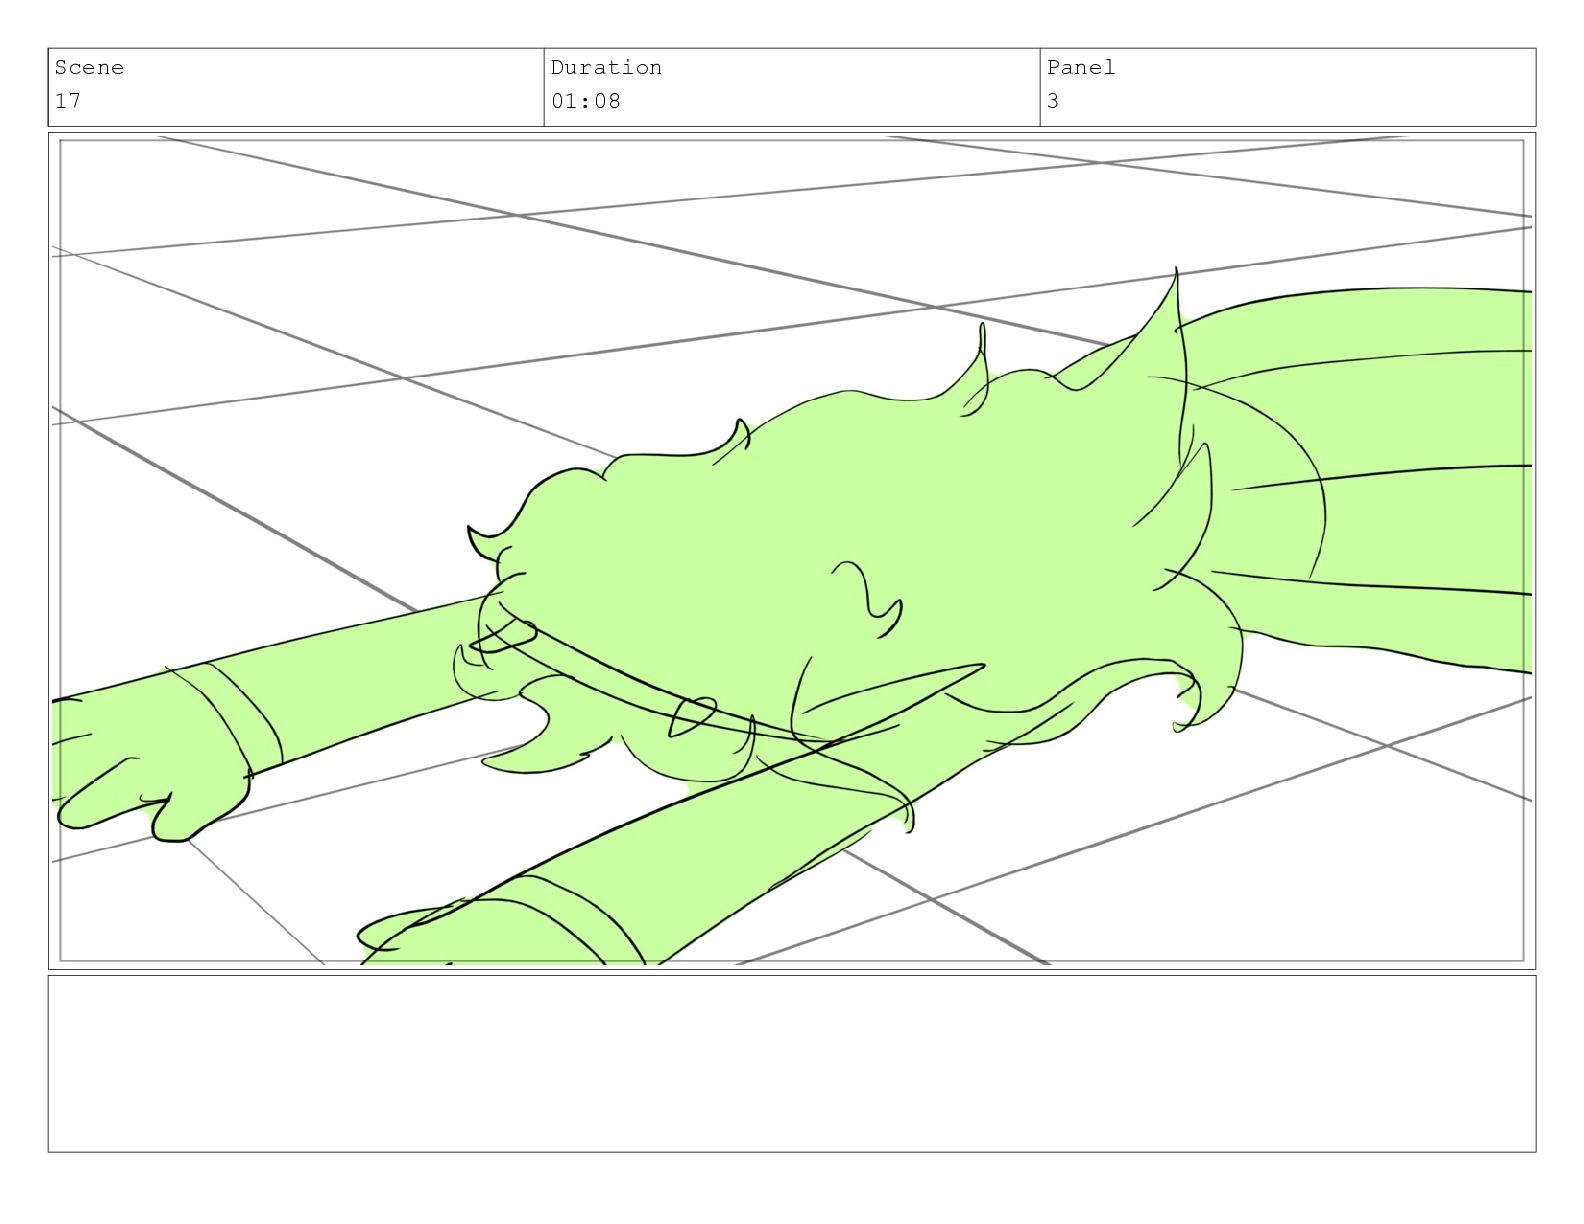Select the 'Panel' header label
The image size is (1584, 1224).
point(1081,68)
